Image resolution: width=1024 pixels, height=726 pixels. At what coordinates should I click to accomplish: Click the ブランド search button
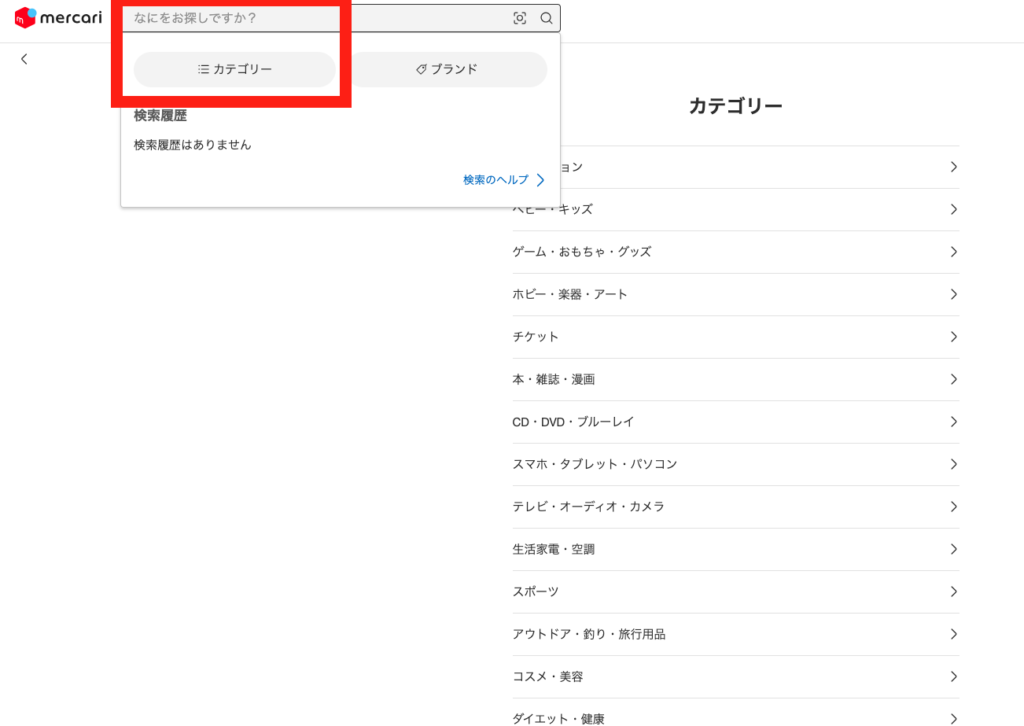[x=447, y=69]
